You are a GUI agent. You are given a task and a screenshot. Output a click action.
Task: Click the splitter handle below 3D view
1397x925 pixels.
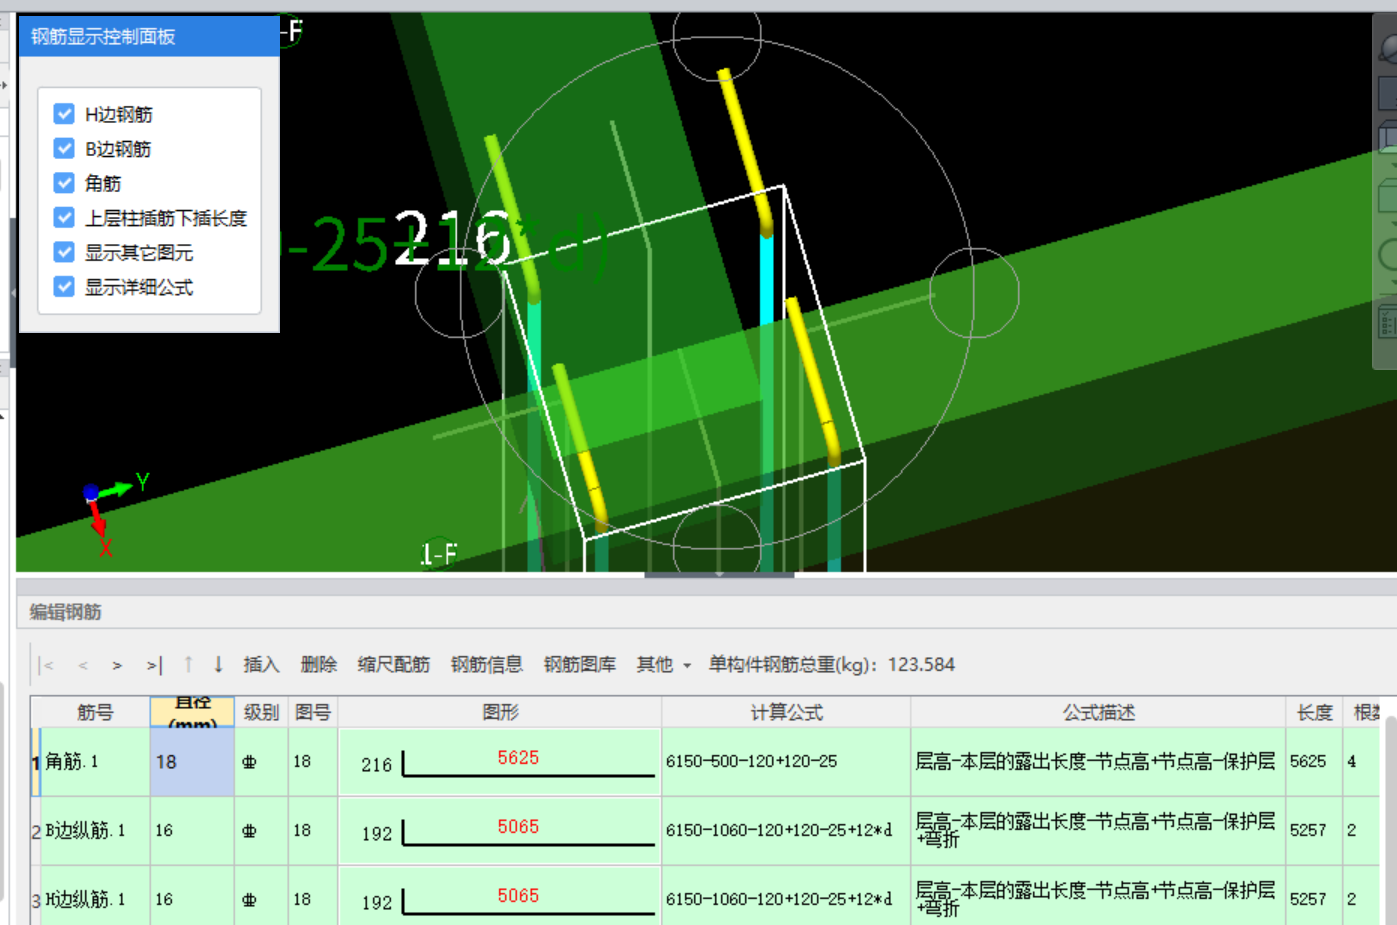click(x=719, y=575)
